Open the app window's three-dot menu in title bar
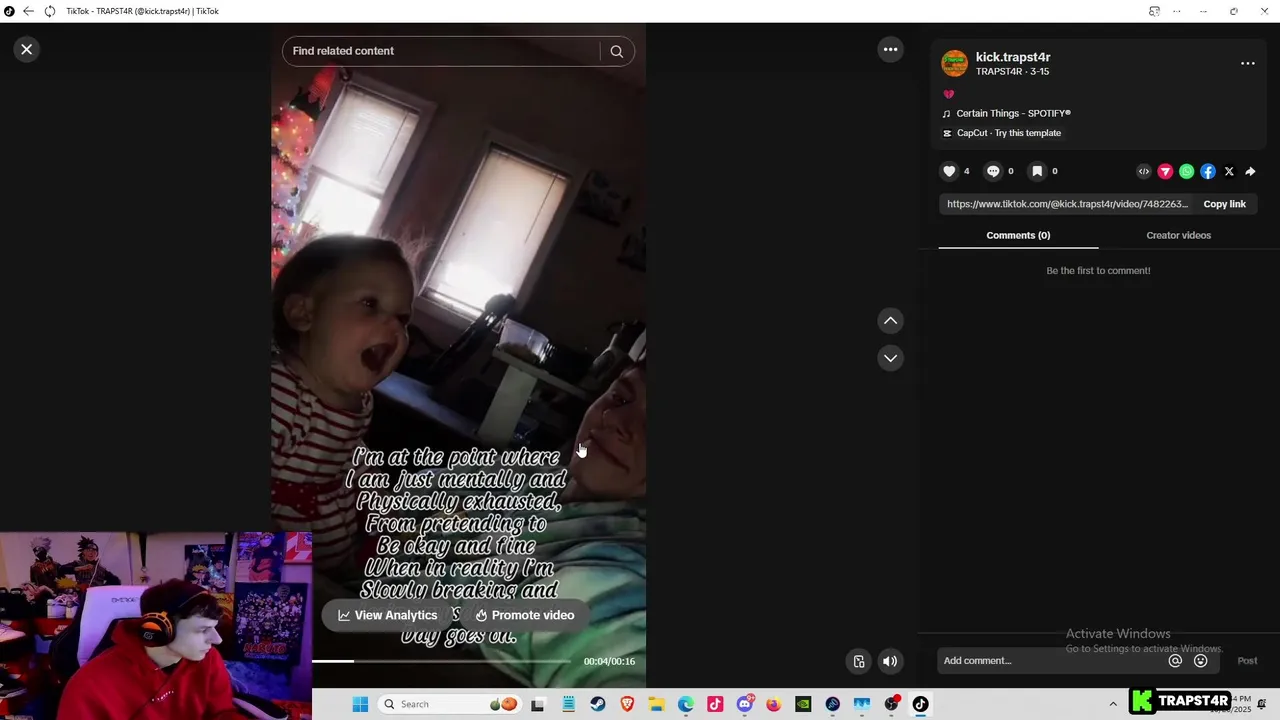This screenshot has height=720, width=1280. [1177, 11]
